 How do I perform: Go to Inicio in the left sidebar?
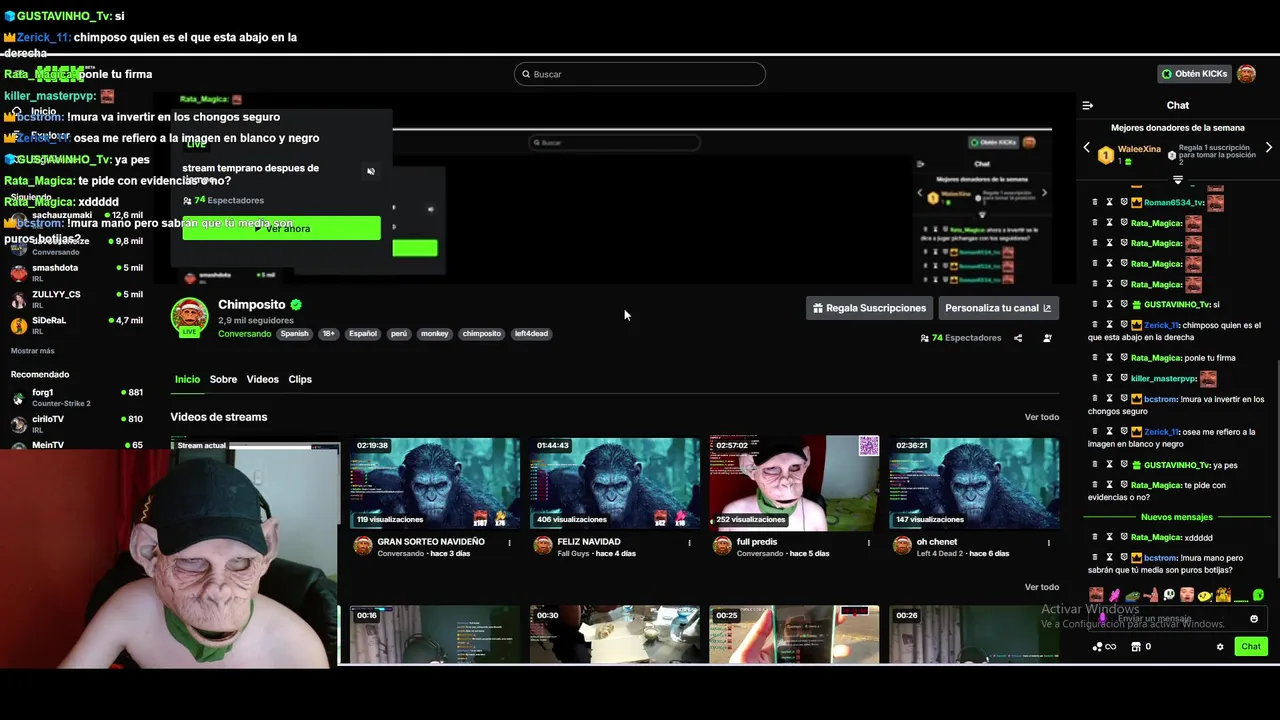coord(34,112)
